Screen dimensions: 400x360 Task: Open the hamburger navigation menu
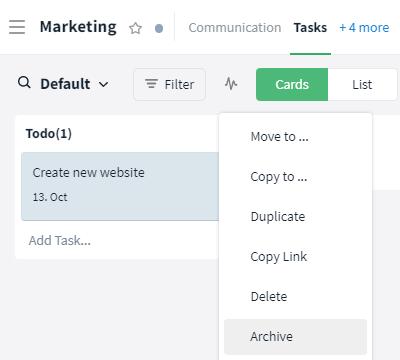[17, 27]
